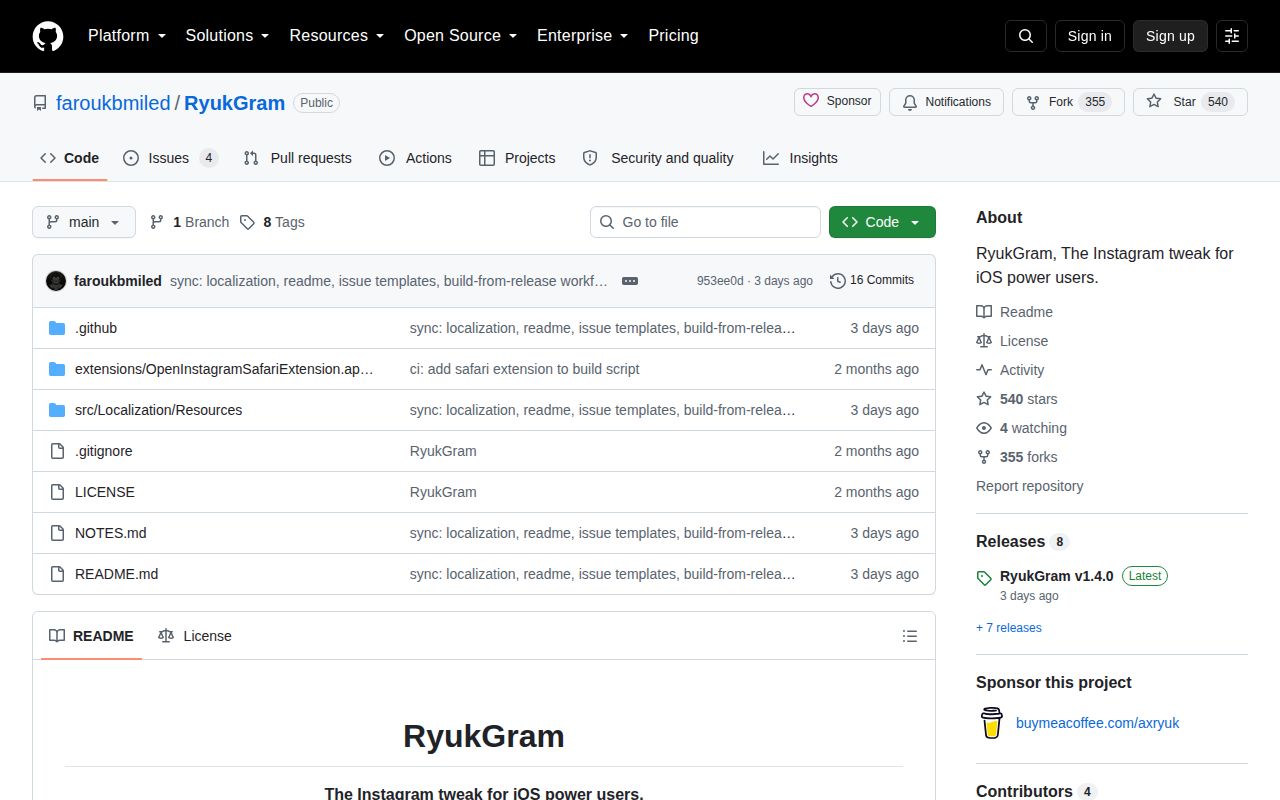Open the search magnifier button

(x=1026, y=36)
